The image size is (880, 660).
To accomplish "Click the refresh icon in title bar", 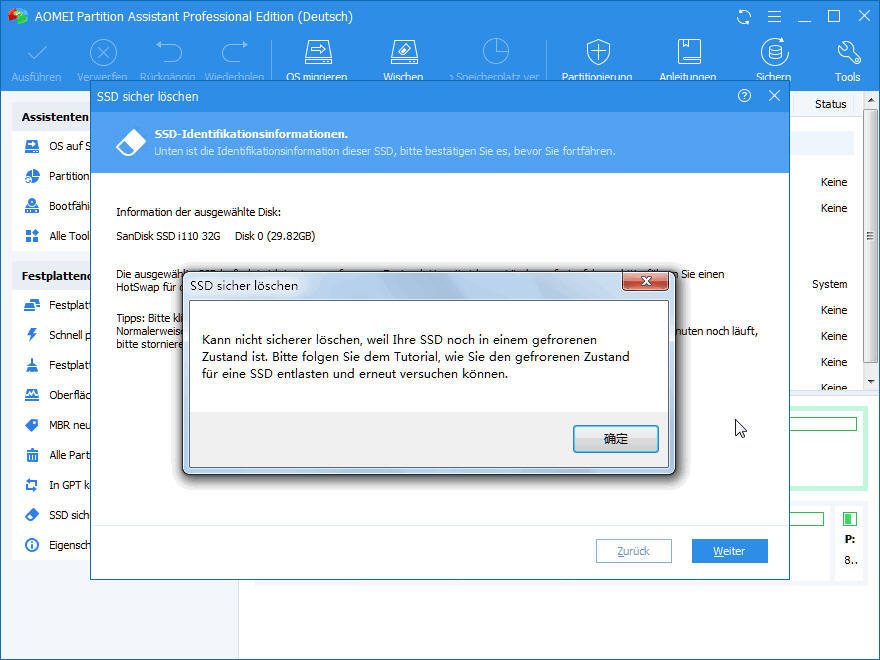I will (x=744, y=17).
